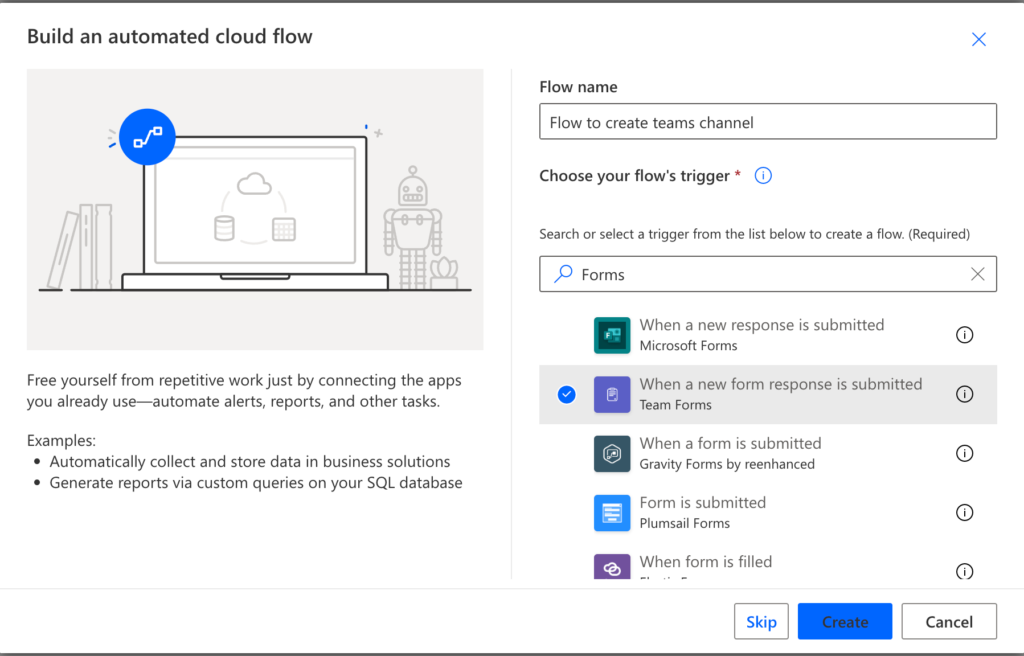Screen dimensions: 1024x656
Task: Click the Create button
Action: click(845, 621)
